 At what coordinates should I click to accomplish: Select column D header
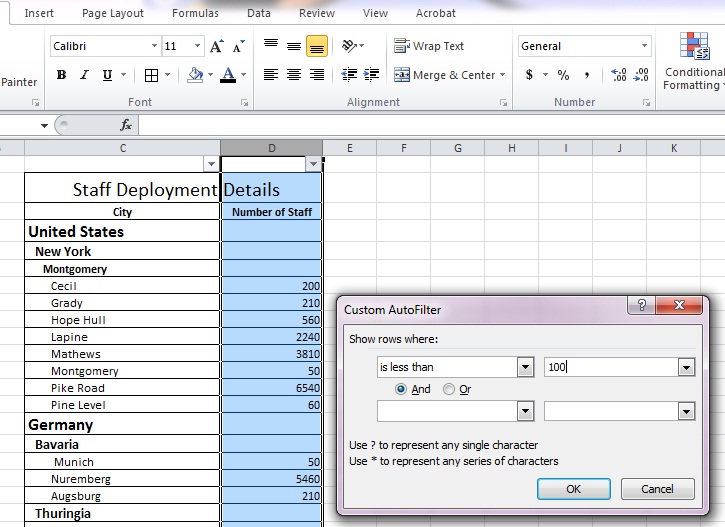(271, 148)
